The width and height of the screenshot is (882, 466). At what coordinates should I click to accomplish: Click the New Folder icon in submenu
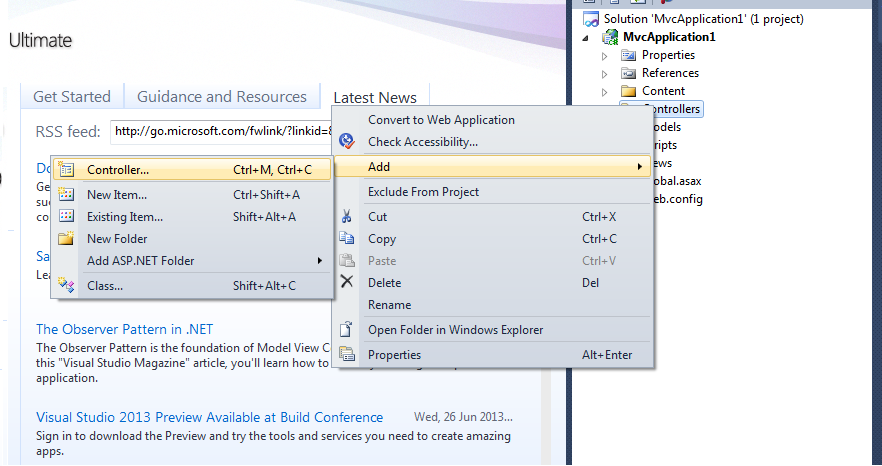[66, 238]
